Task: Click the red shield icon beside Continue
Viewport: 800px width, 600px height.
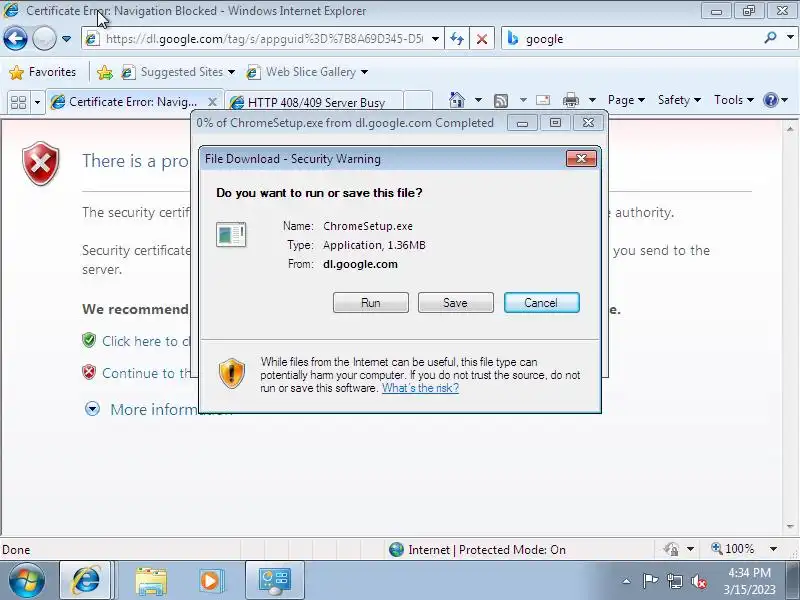Action: pyautogui.click(x=89, y=372)
